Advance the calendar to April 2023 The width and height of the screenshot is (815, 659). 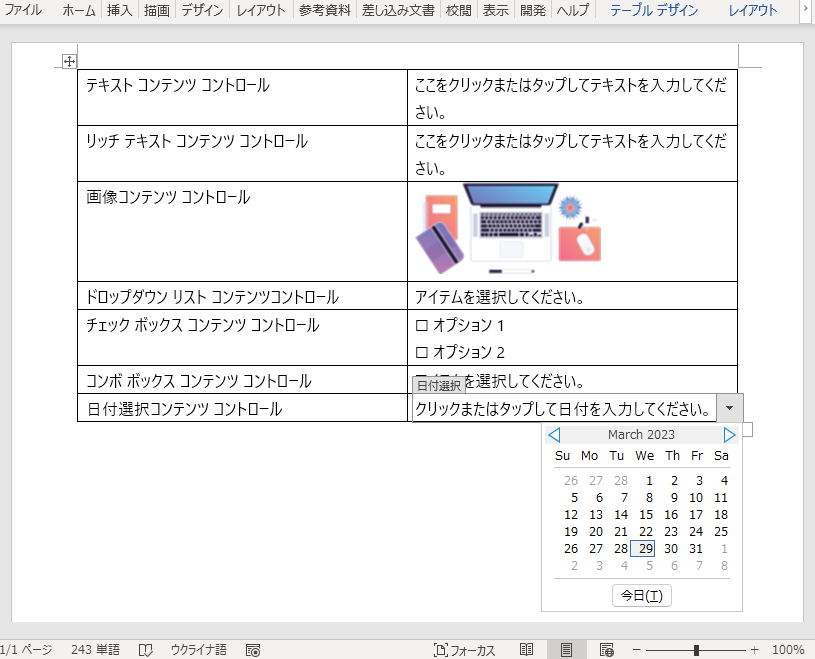tap(729, 434)
